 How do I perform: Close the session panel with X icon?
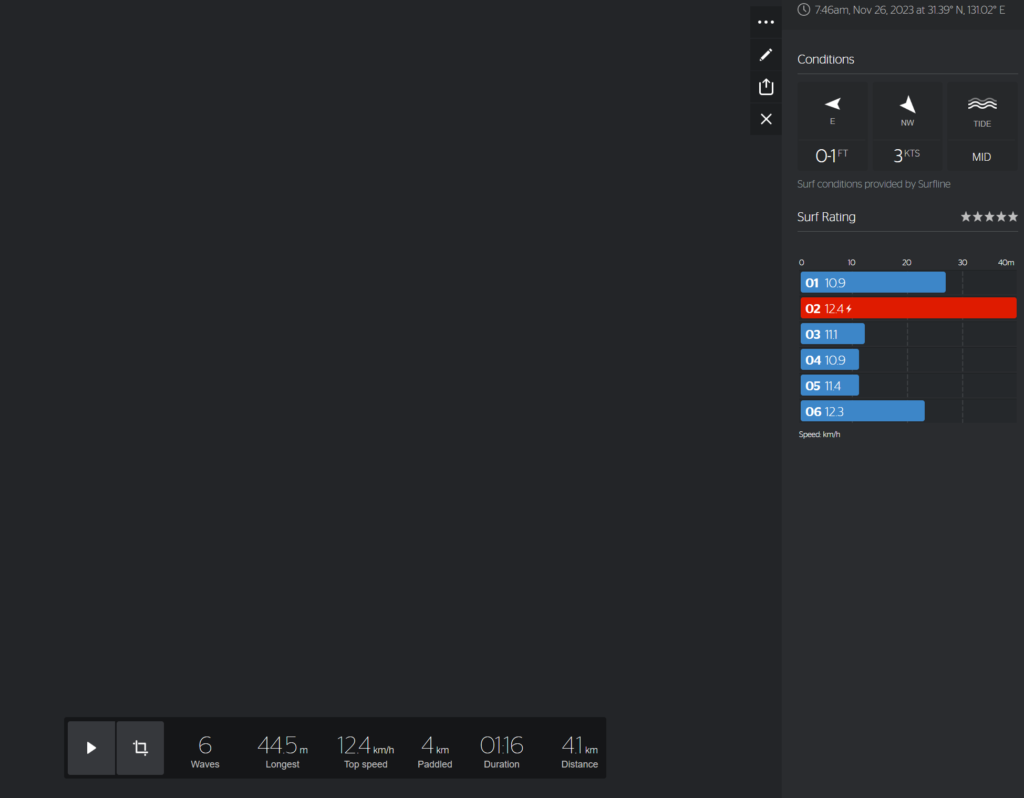(766, 119)
